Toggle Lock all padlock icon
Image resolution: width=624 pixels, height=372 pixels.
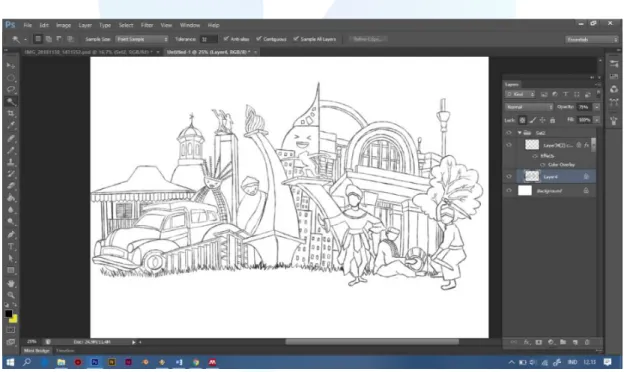pos(552,120)
